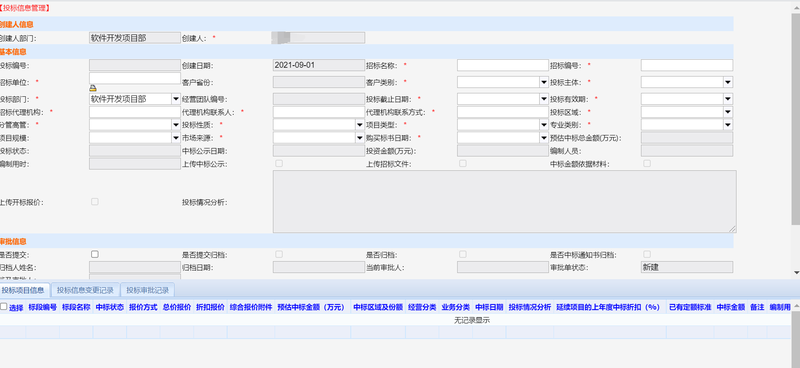Click the 中标日期 column header
This screenshot has height=368, width=800.
point(489,307)
